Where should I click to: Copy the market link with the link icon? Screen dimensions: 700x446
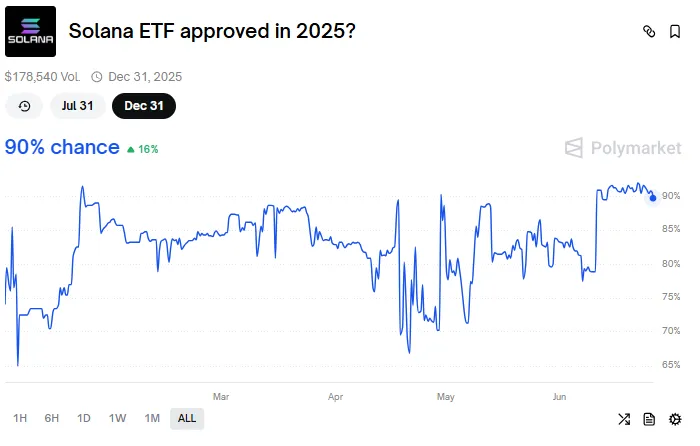click(x=648, y=31)
